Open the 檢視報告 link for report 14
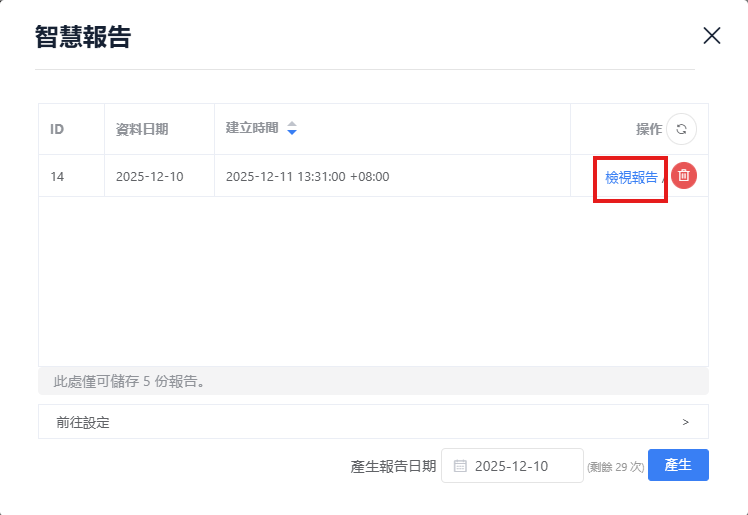 [631, 177]
